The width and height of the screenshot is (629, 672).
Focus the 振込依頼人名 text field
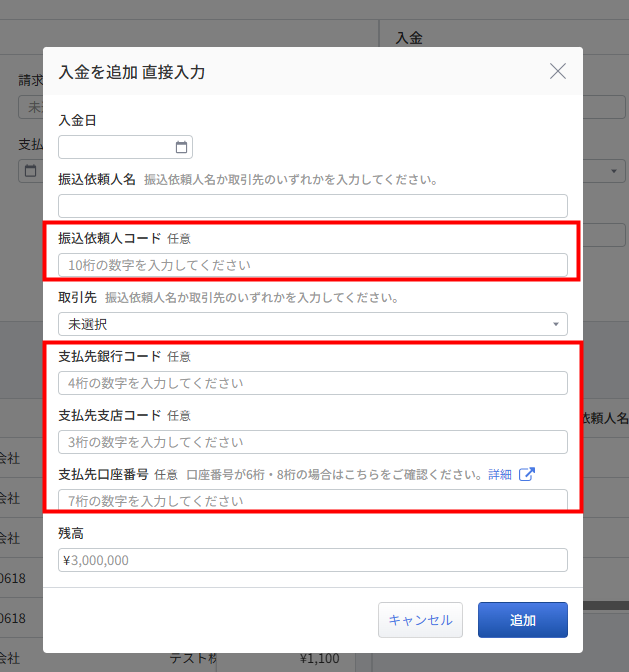click(312, 206)
